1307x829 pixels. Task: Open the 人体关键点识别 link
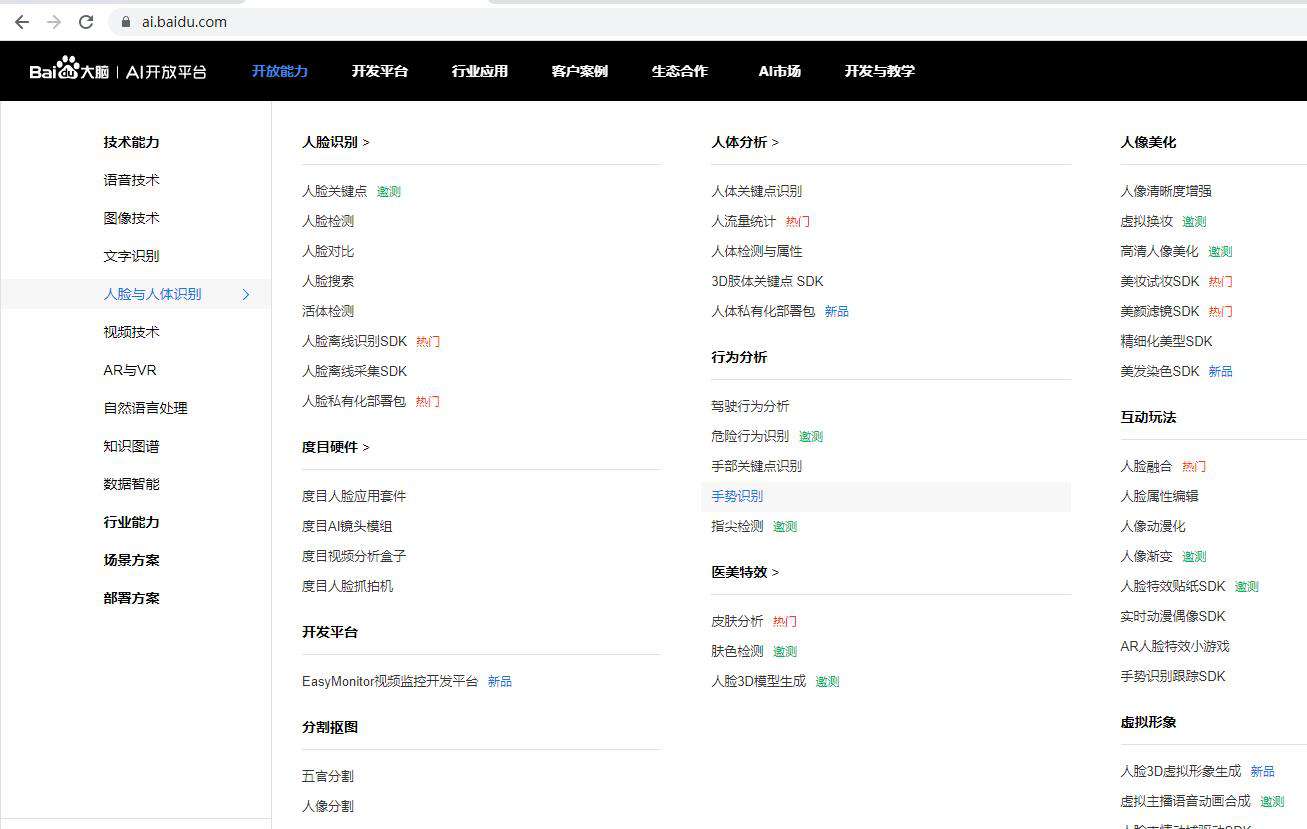757,191
